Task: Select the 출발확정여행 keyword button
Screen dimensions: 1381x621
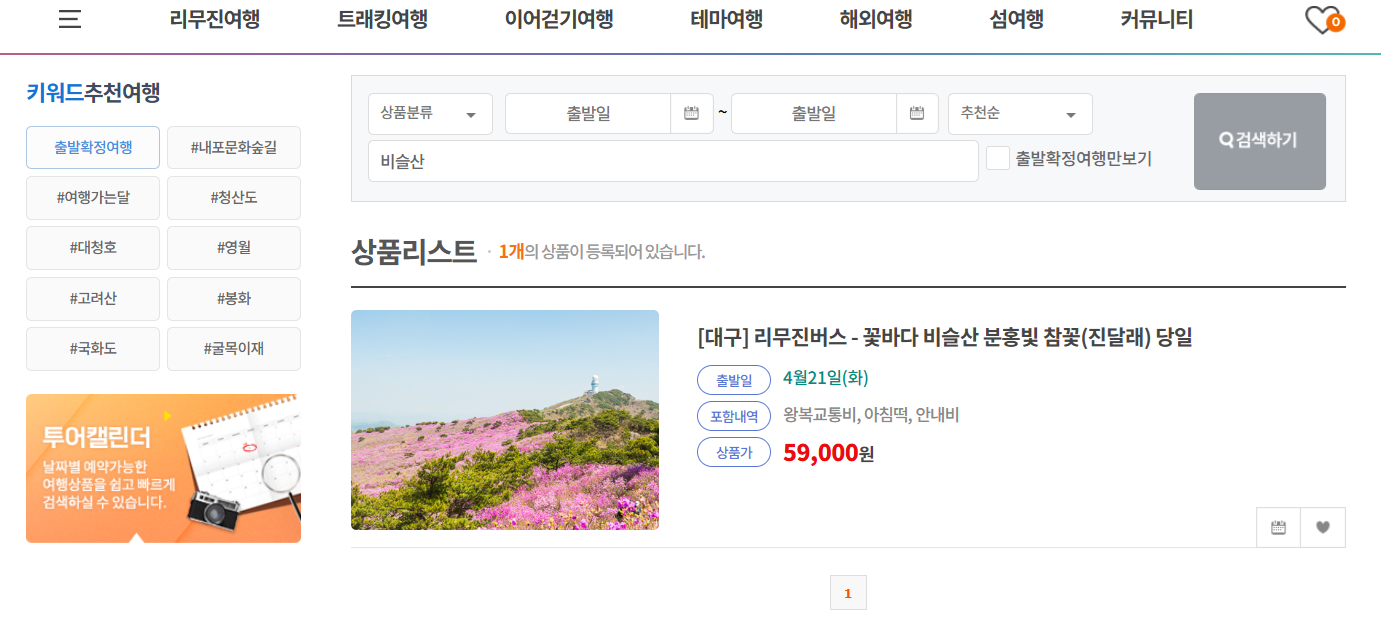Action: [x=92, y=147]
